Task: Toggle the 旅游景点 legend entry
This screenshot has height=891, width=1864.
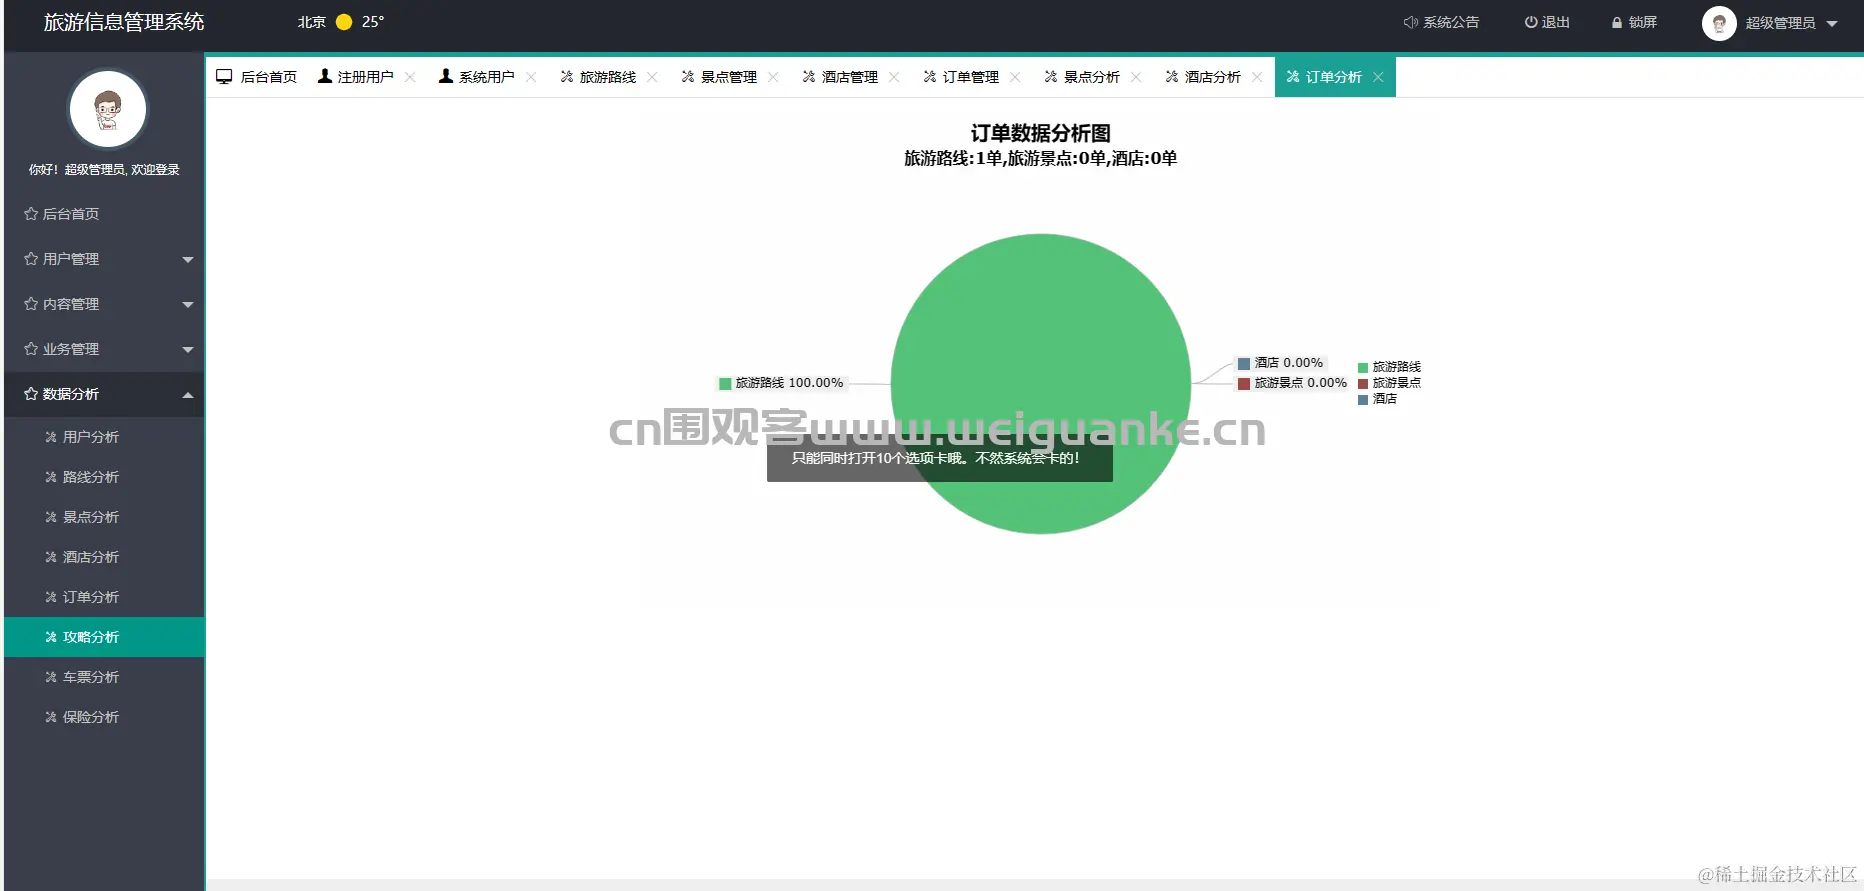Action: 1389,383
